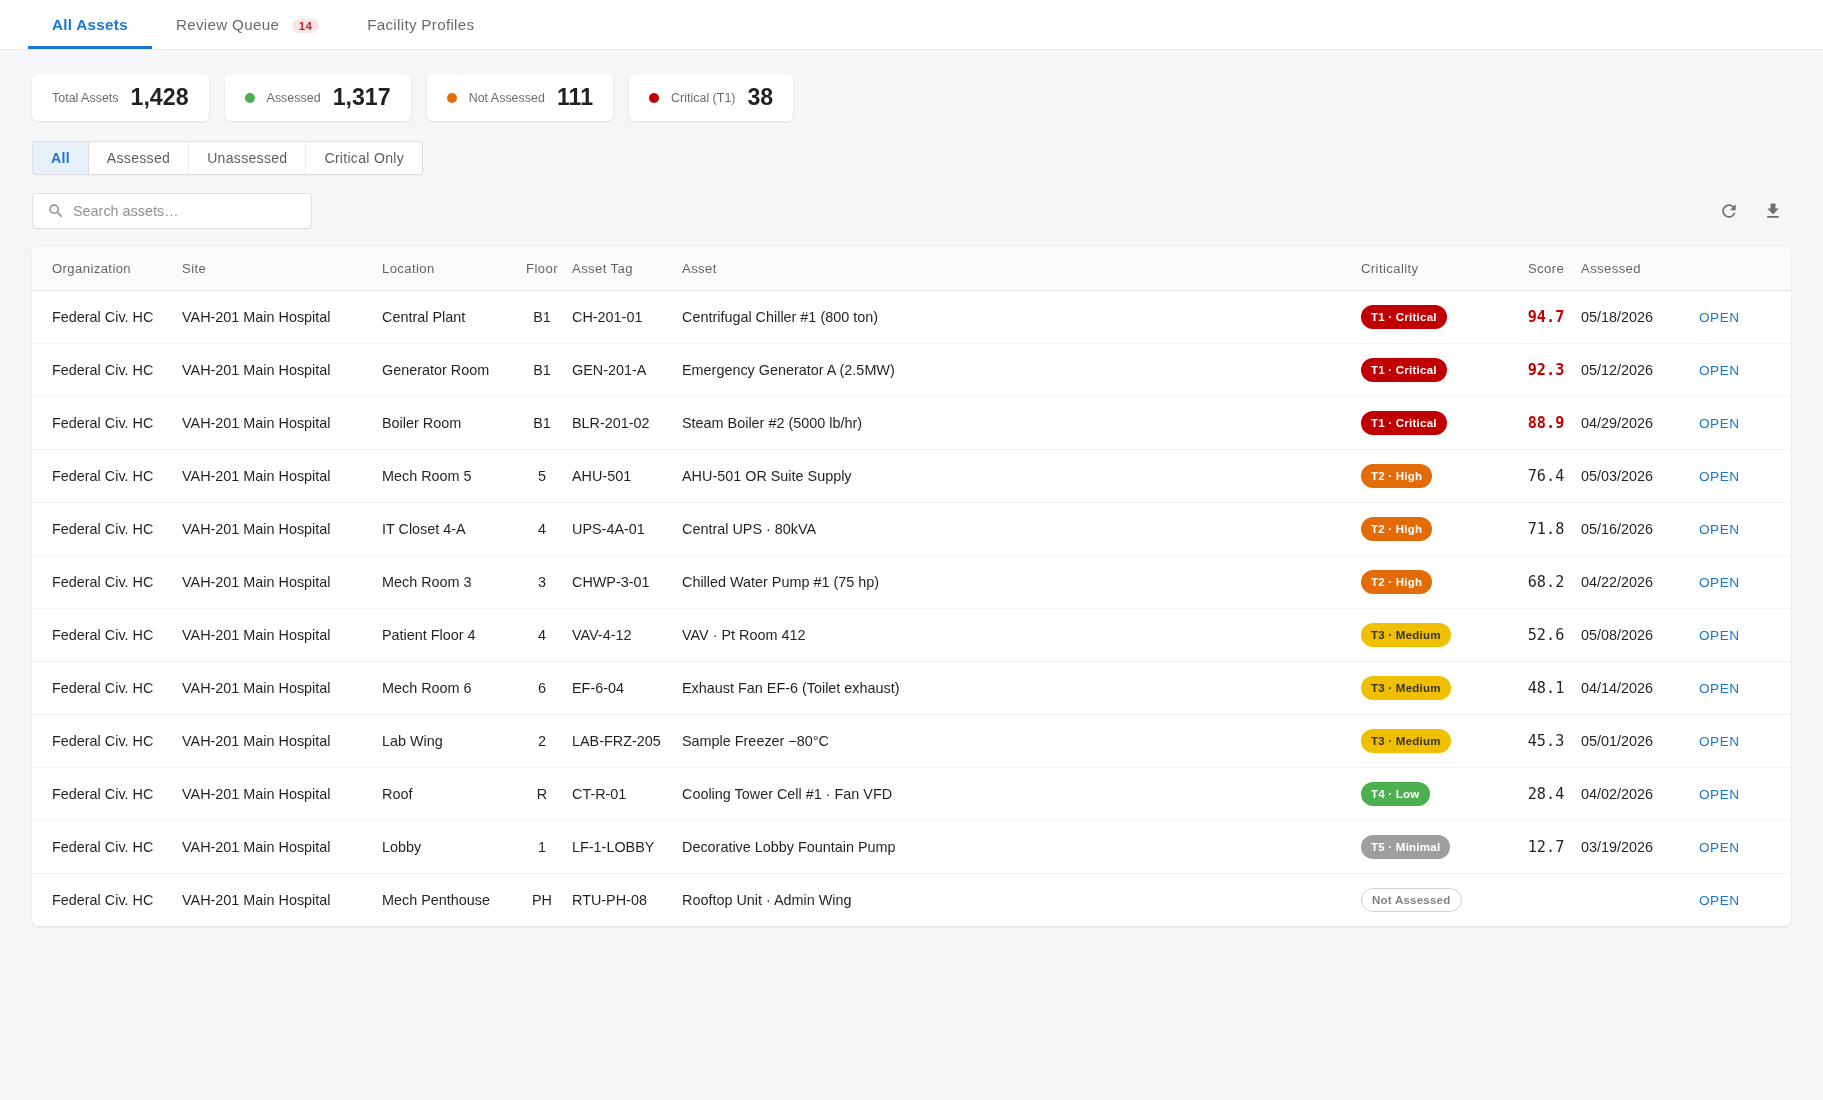1823x1100 pixels.
Task: Select the Assessed filter segment
Action: pyautogui.click(x=138, y=158)
